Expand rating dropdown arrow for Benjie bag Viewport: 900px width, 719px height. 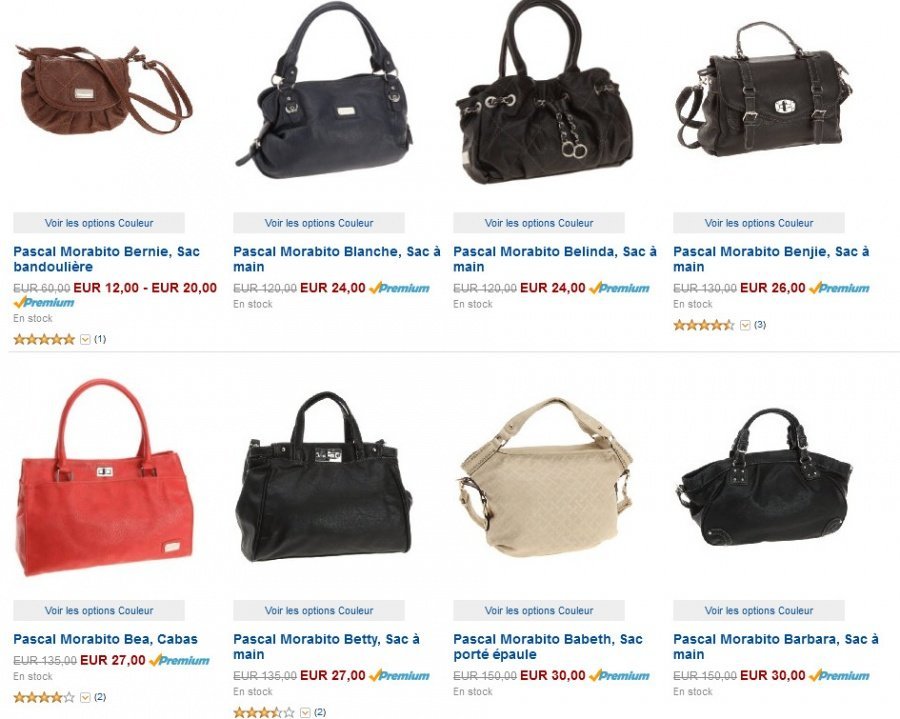(745, 325)
